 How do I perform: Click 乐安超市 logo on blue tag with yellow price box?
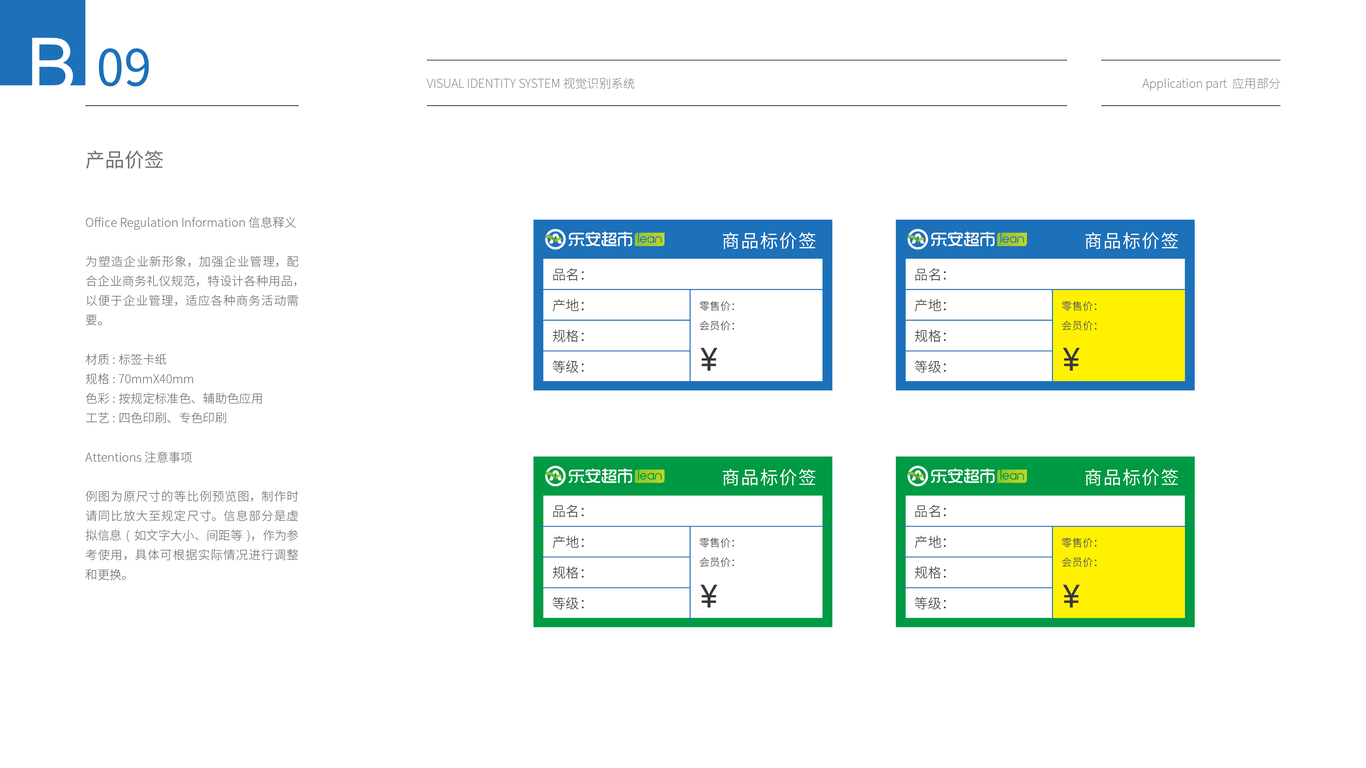click(x=967, y=239)
